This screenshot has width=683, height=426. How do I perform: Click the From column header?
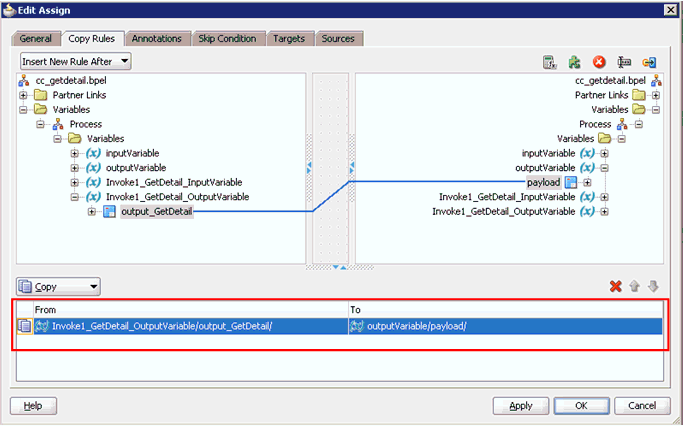tap(191, 310)
